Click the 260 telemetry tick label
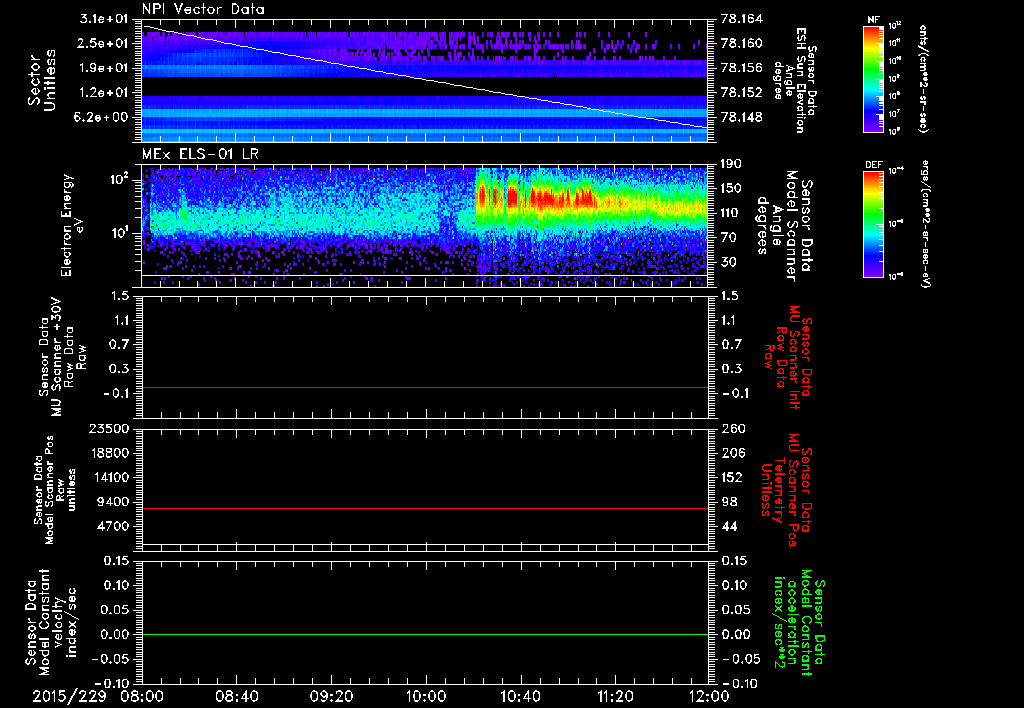 tap(732, 429)
